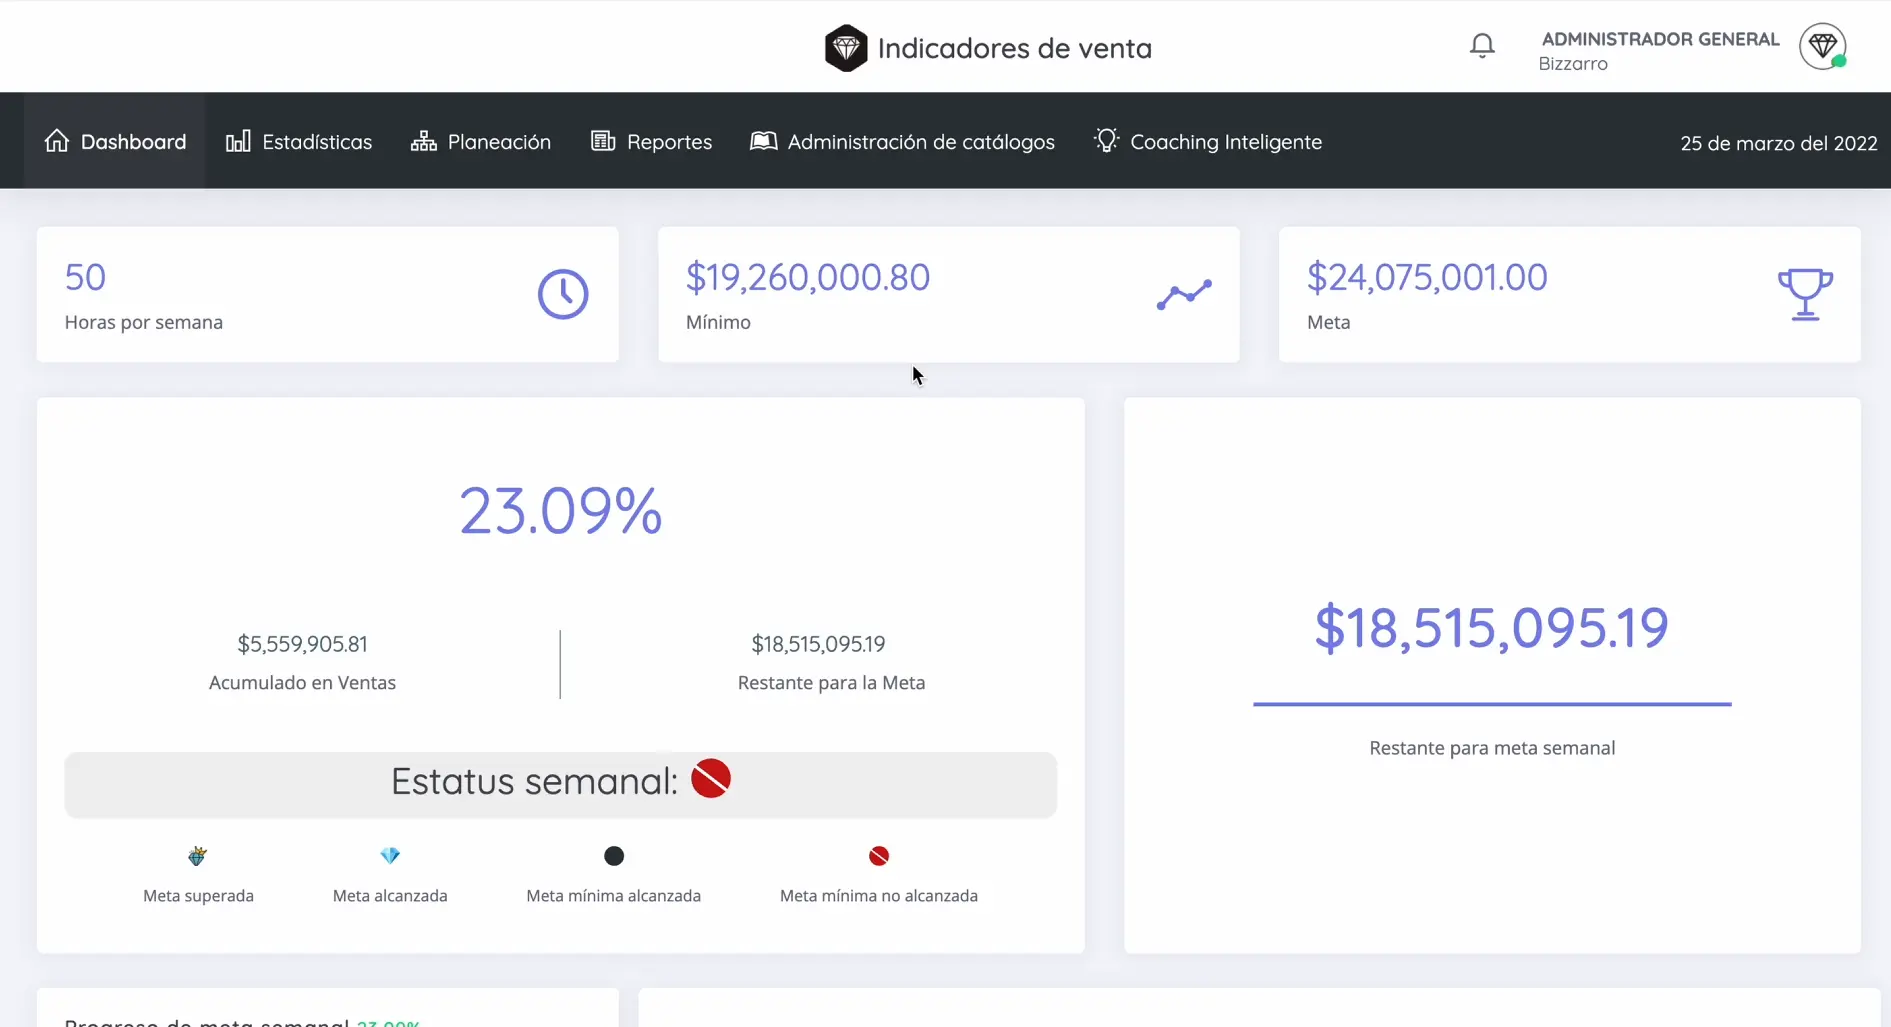
Task: Click the weekly goal progress bar line
Action: coord(1492,704)
